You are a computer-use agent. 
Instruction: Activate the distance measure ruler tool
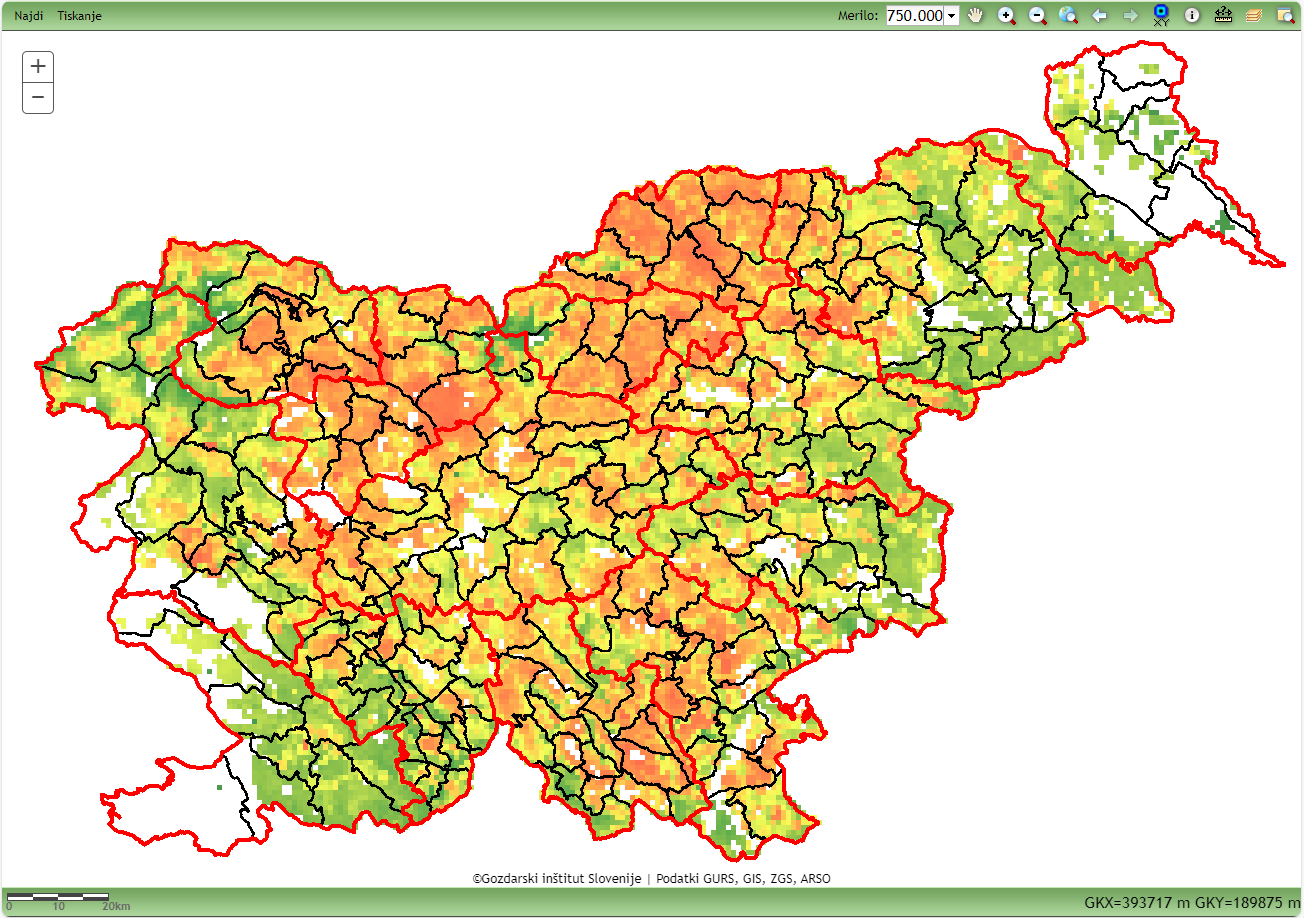1223,15
